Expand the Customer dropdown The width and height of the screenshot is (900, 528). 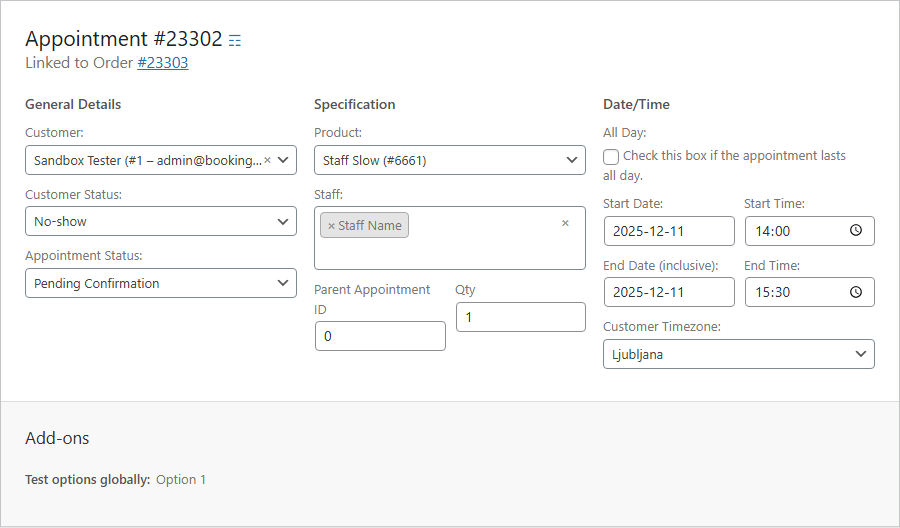coord(282,160)
